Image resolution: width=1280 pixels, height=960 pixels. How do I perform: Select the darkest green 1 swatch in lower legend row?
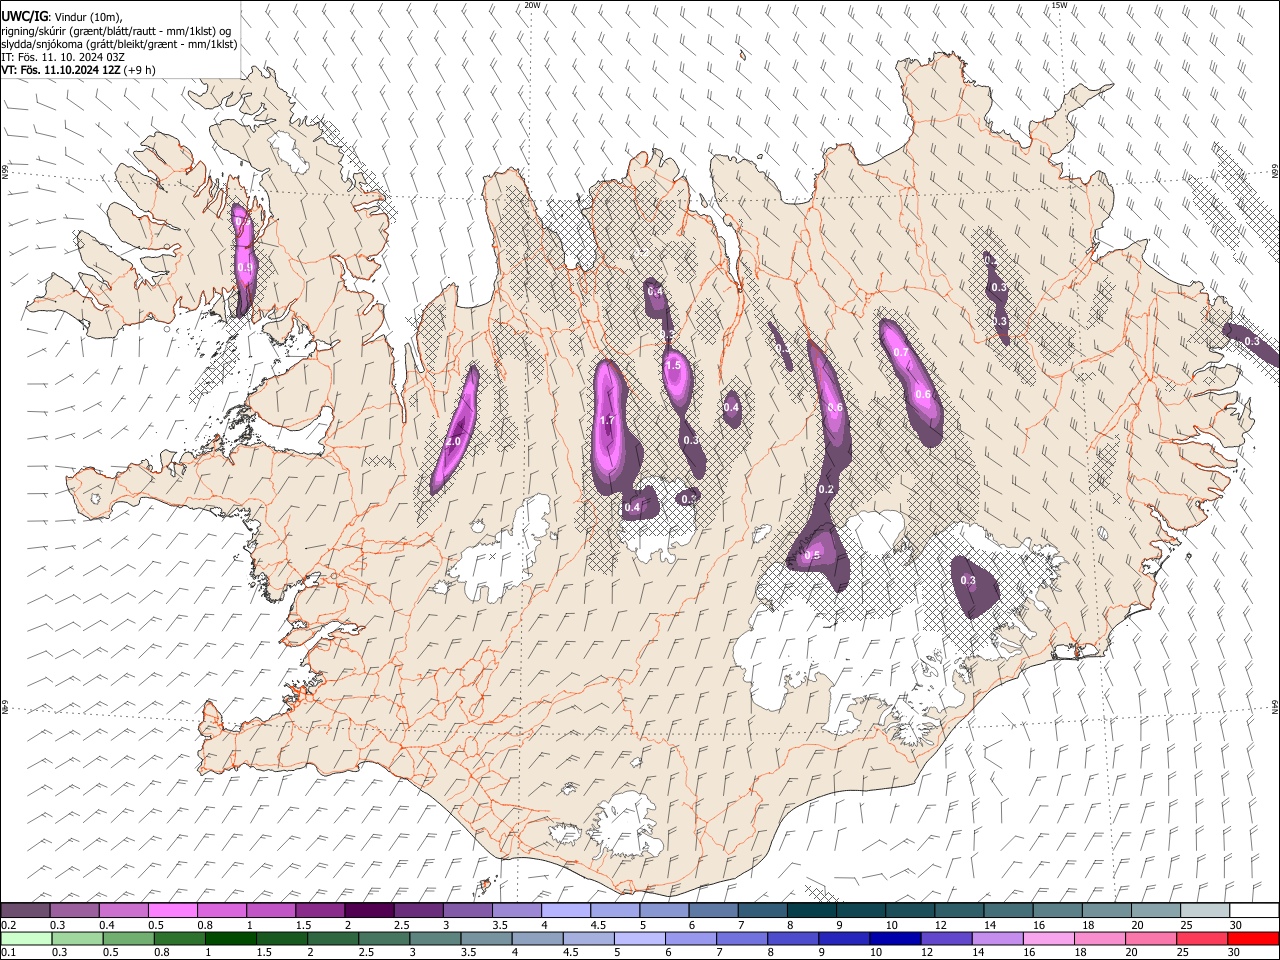point(231,938)
